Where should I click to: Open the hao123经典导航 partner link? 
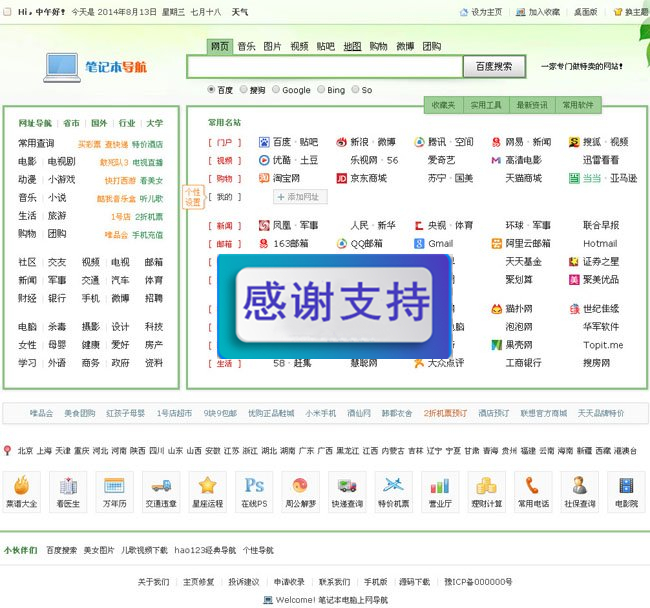tap(205, 550)
